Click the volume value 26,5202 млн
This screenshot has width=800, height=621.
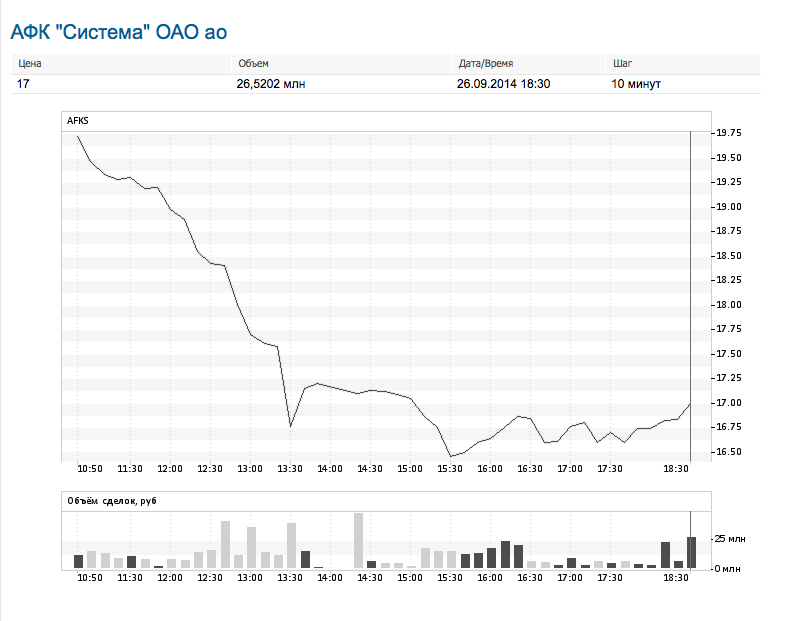[271, 84]
